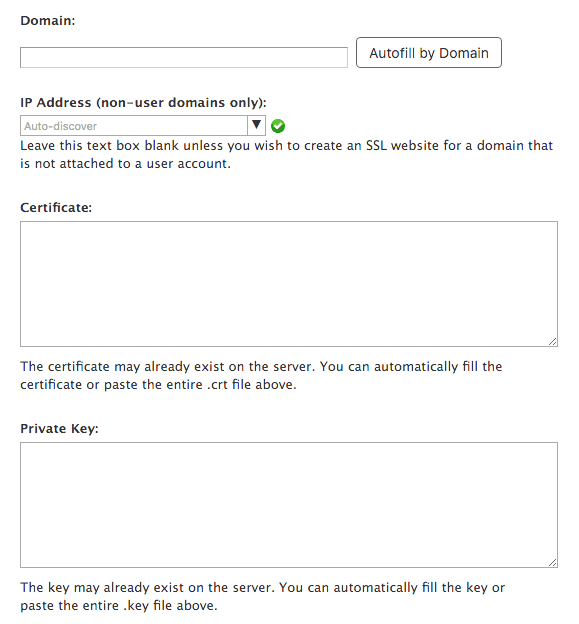The width and height of the screenshot is (579, 624).
Task: Click inside the Certificate text area
Action: (289, 284)
